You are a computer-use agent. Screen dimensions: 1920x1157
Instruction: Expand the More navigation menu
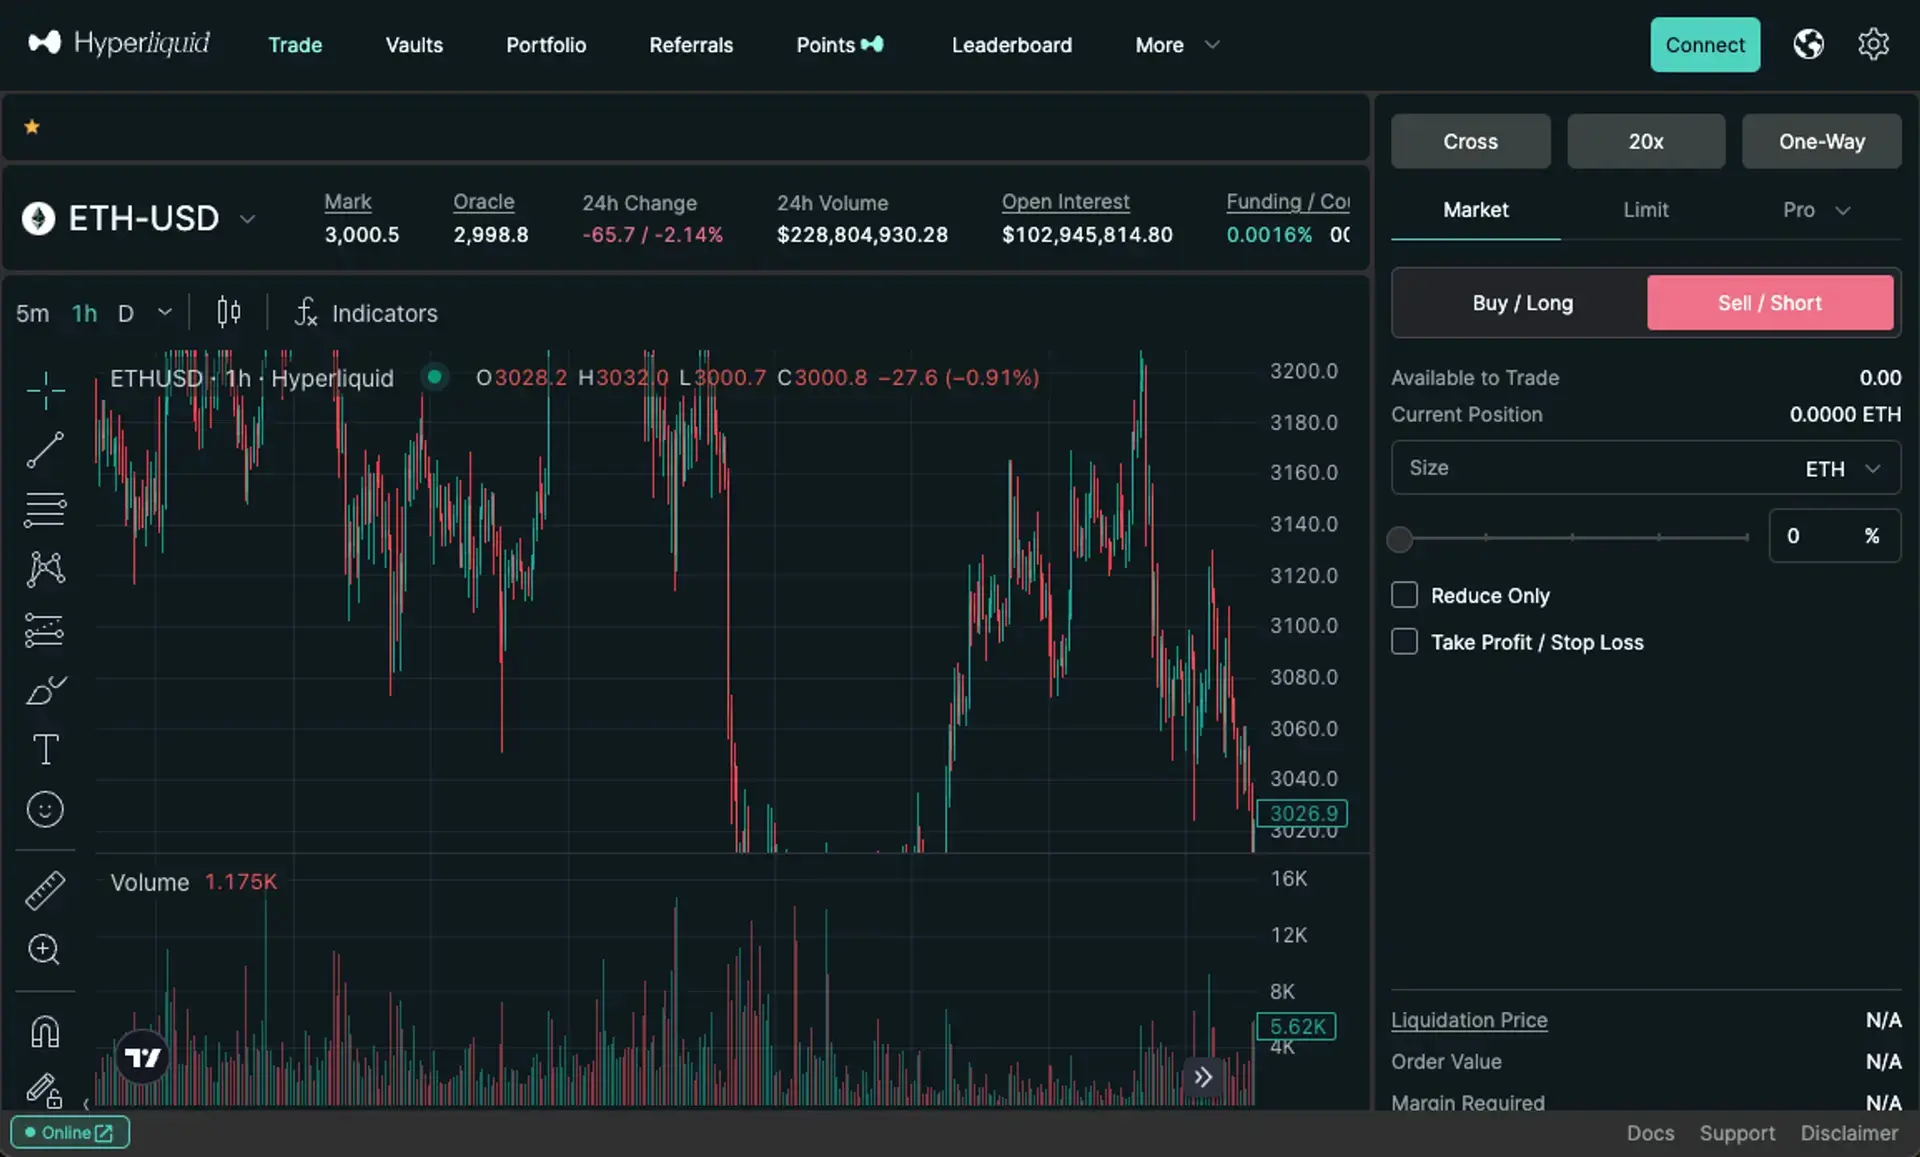pyautogui.click(x=1176, y=45)
